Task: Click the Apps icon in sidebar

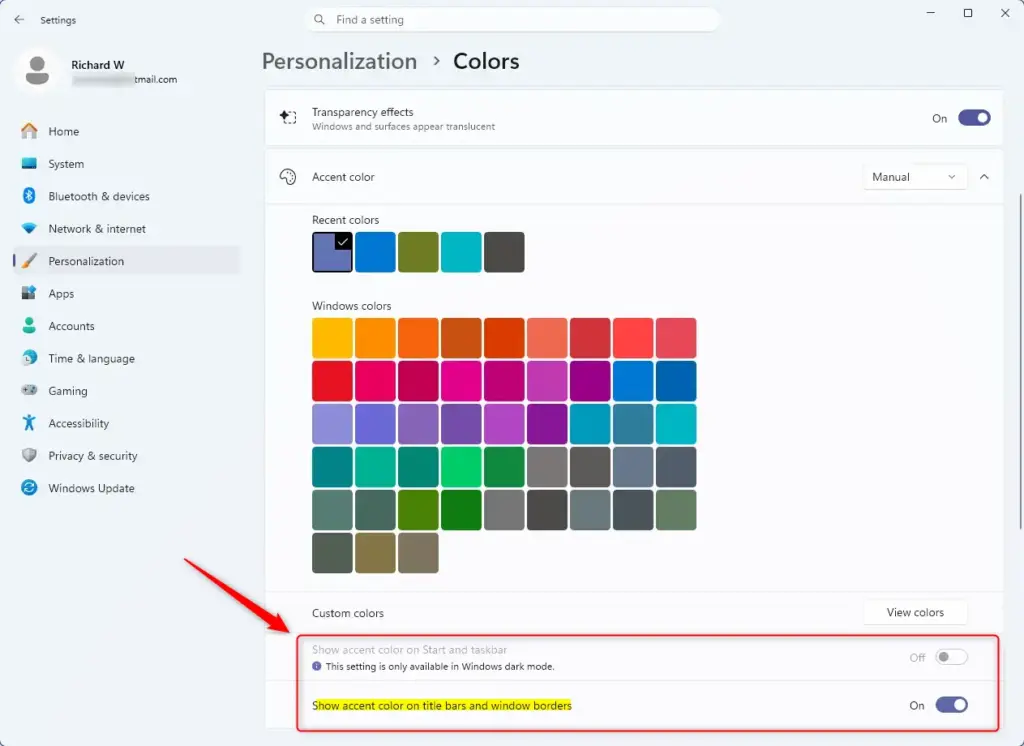Action: pyautogui.click(x=29, y=293)
